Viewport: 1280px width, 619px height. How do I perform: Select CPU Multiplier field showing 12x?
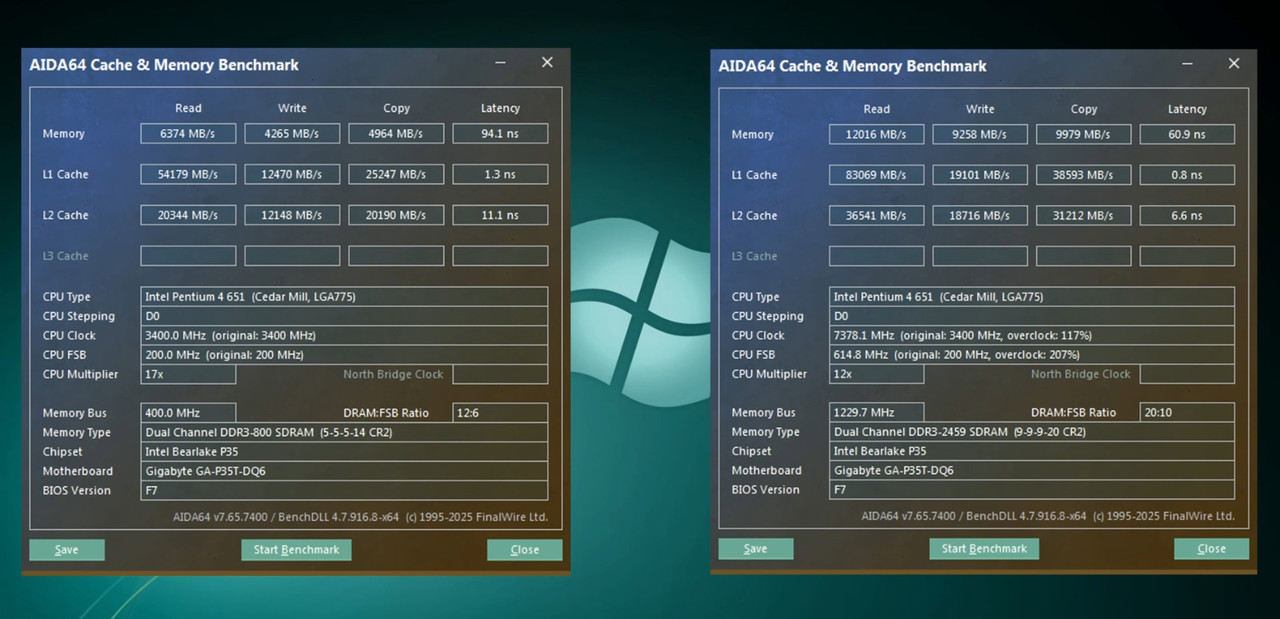tap(876, 374)
